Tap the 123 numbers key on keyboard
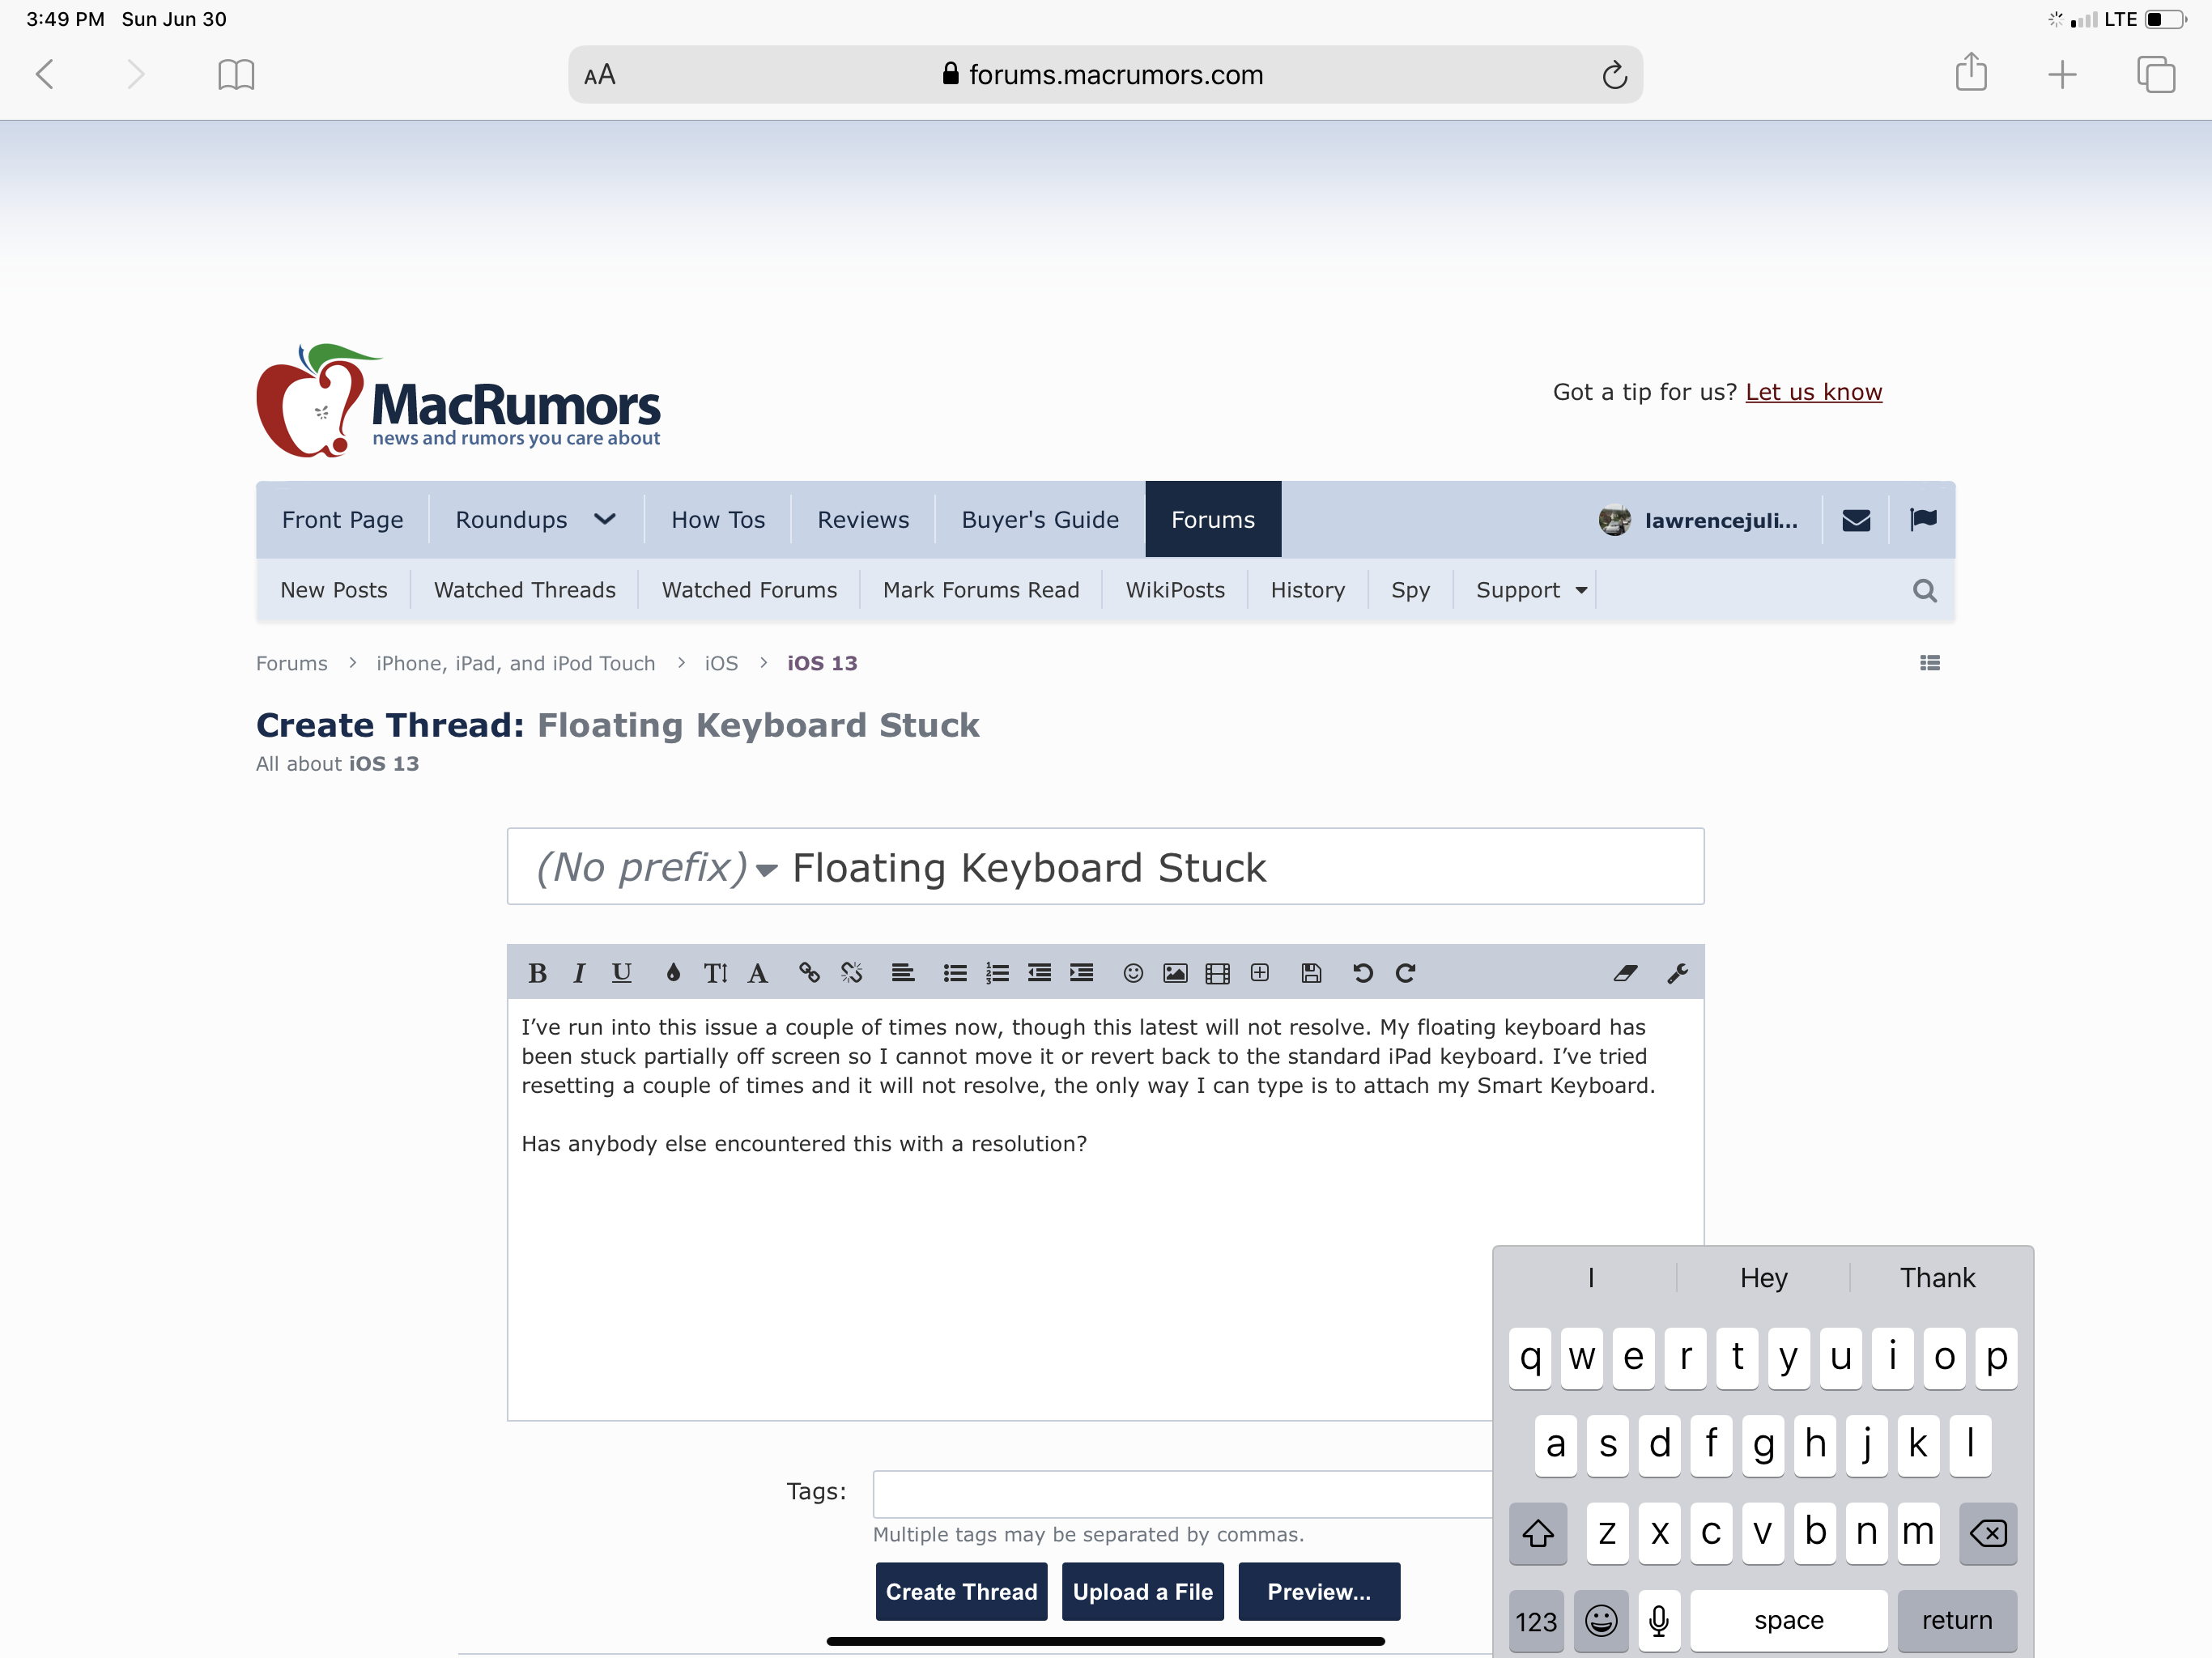2212x1658 pixels. click(x=1536, y=1620)
